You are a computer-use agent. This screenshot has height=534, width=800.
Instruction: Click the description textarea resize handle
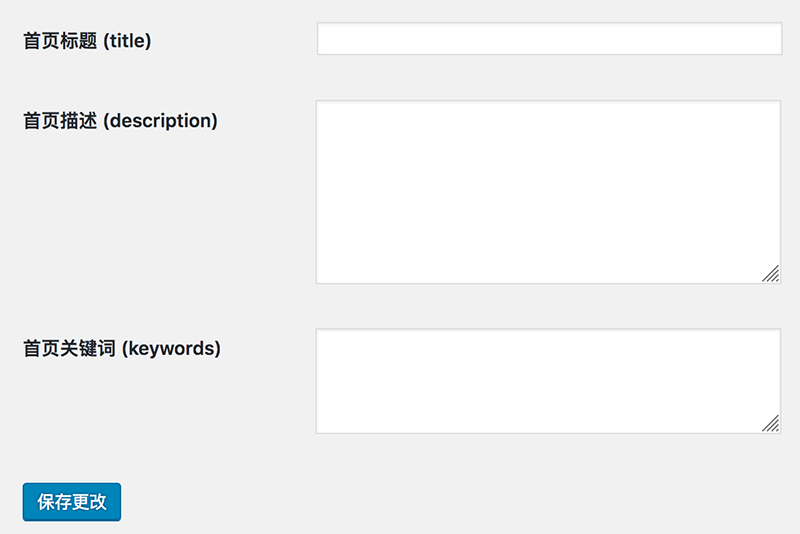[771, 274]
